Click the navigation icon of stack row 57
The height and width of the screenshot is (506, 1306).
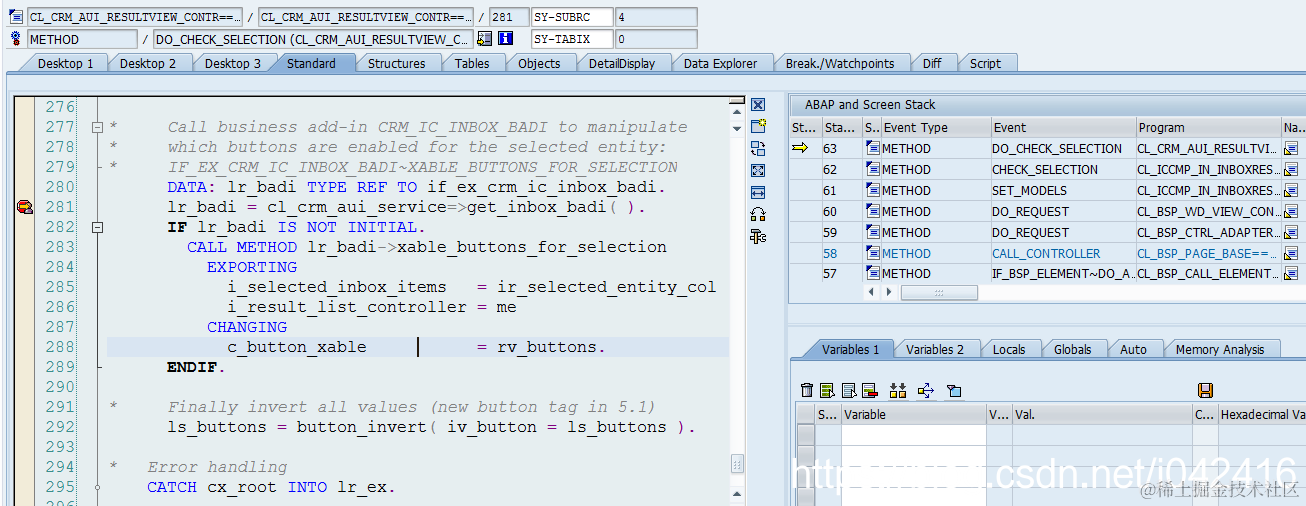pyautogui.click(x=1291, y=274)
